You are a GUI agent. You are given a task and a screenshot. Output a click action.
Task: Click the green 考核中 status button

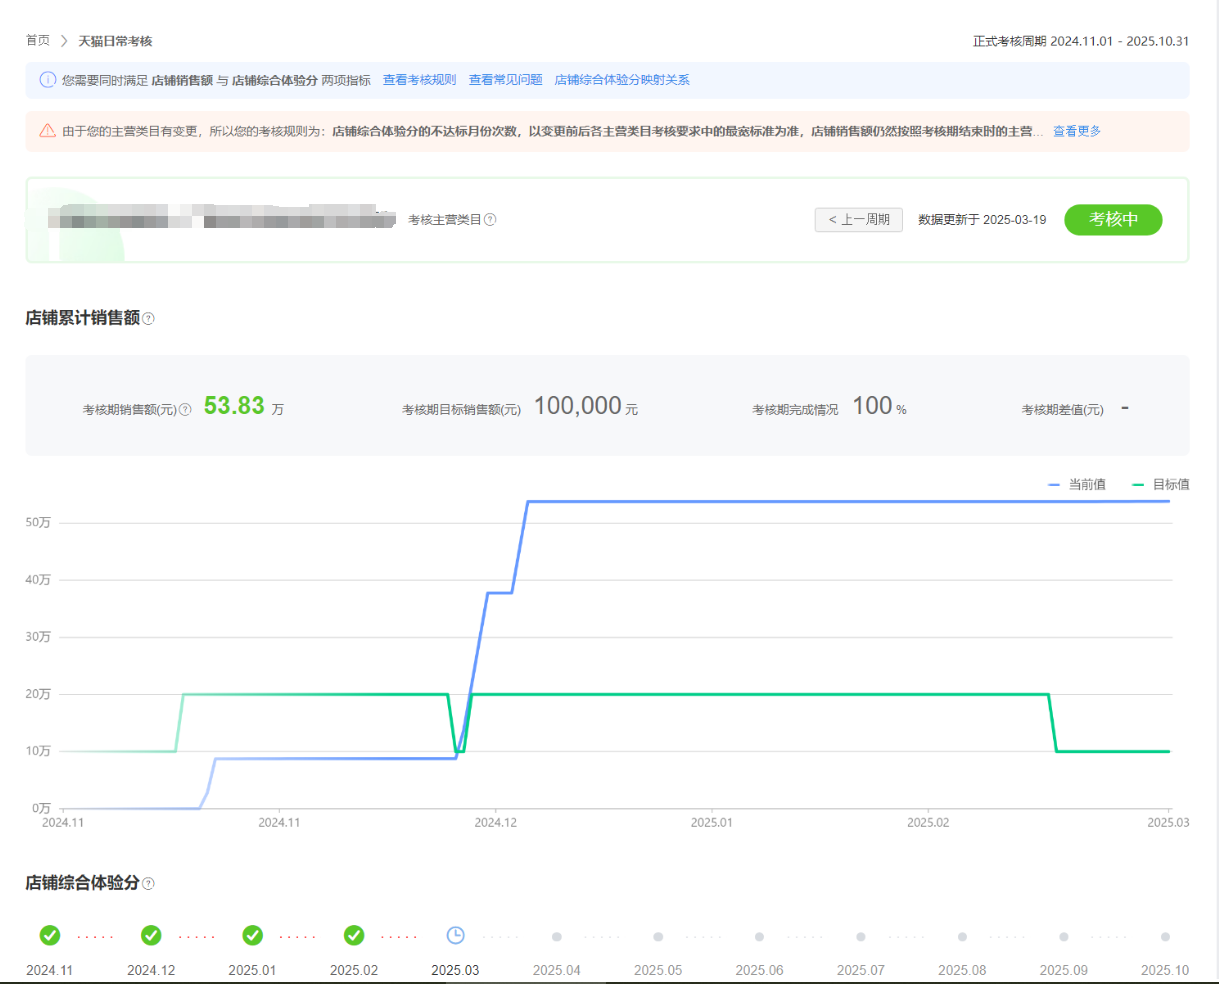(x=1113, y=220)
